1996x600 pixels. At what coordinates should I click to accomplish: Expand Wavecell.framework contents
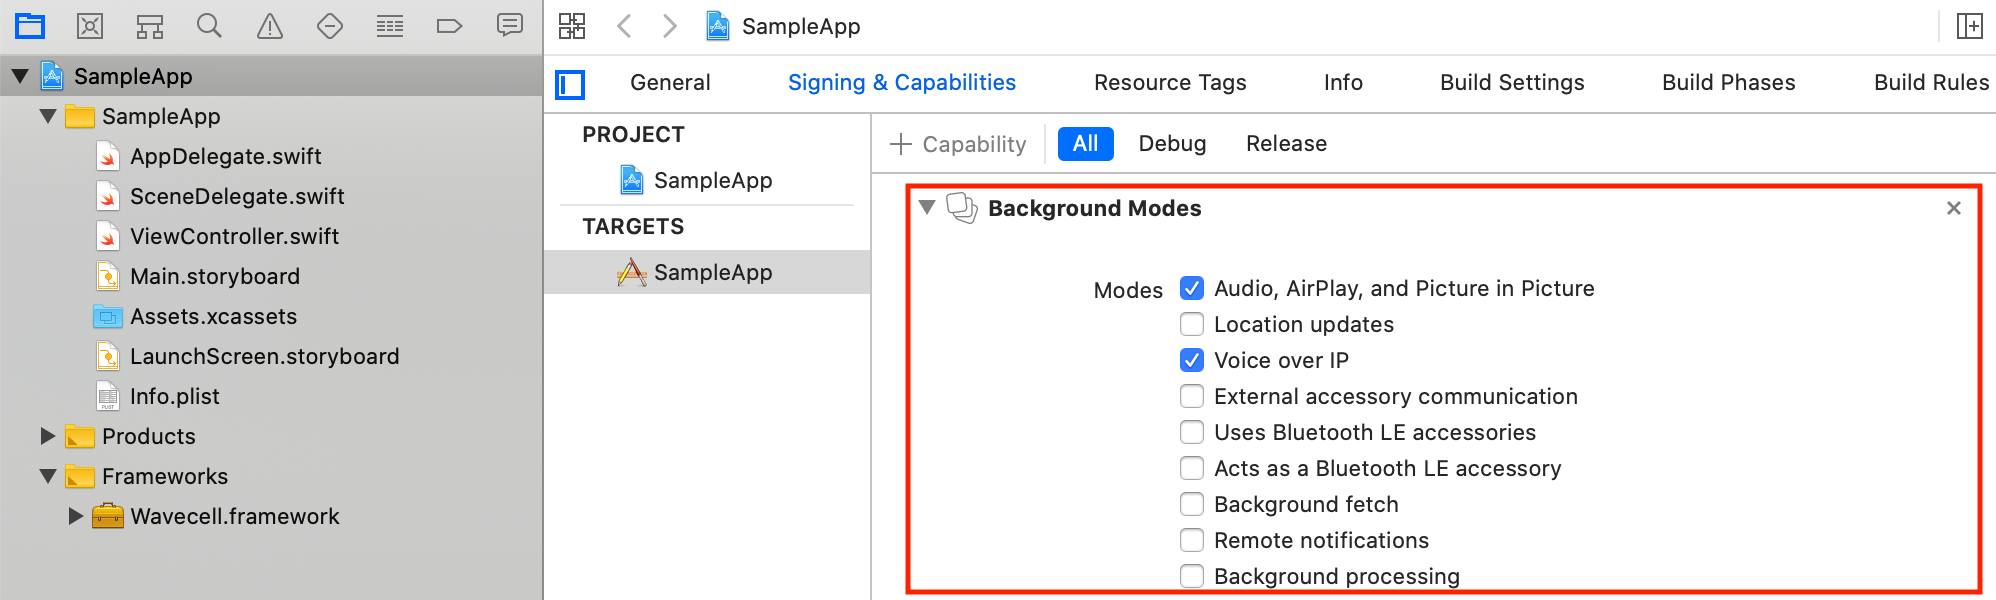pos(76,516)
